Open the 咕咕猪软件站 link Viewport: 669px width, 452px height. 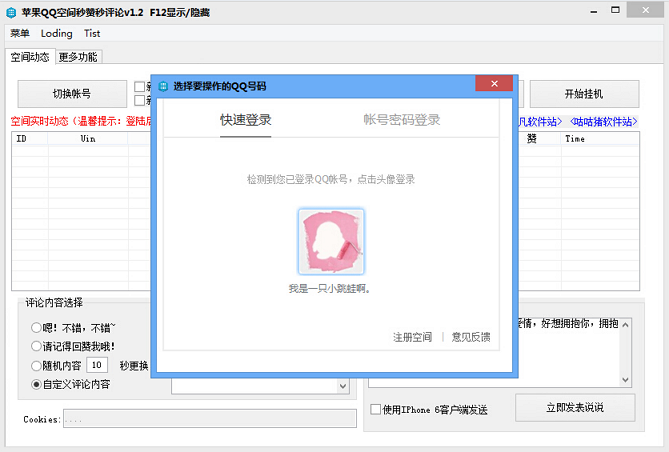pyautogui.click(x=603, y=122)
